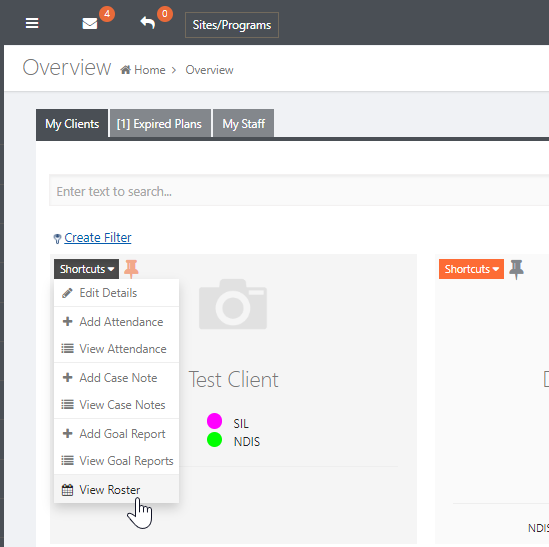Image resolution: width=549 pixels, height=547 pixels.
Task: Click the reply arrow notifications icon
Action: click(147, 23)
